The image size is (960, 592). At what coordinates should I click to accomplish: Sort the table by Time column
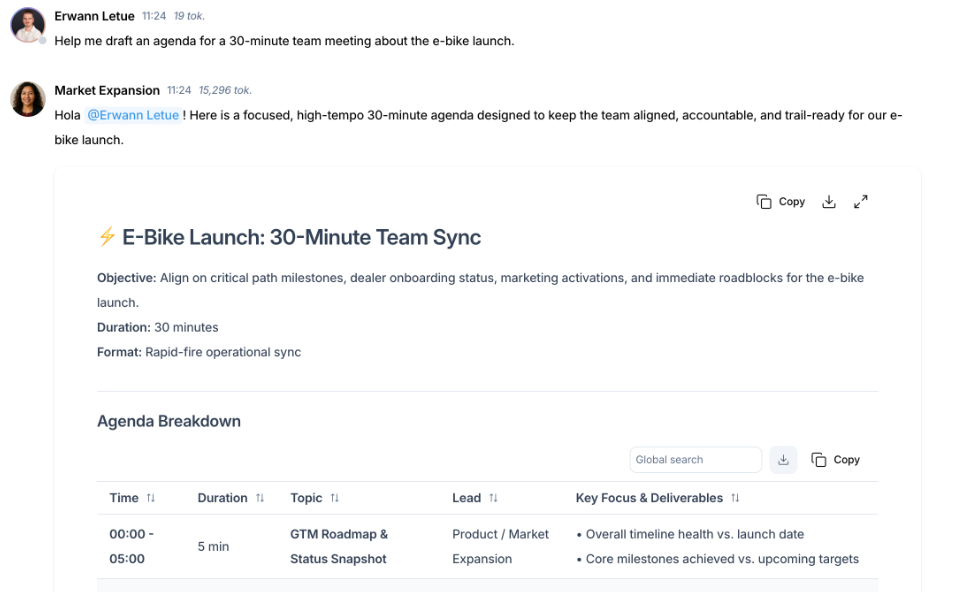click(151, 498)
